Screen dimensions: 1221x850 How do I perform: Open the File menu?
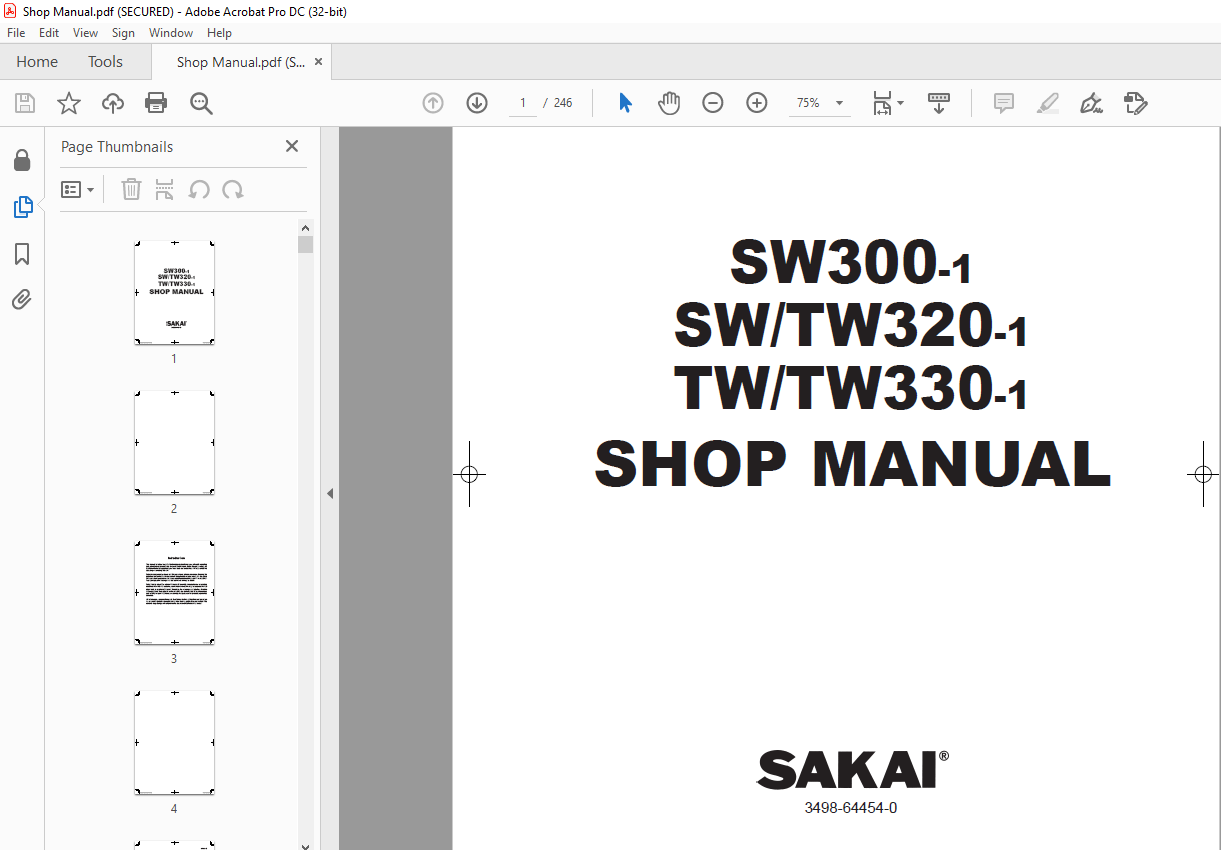pyautogui.click(x=16, y=33)
